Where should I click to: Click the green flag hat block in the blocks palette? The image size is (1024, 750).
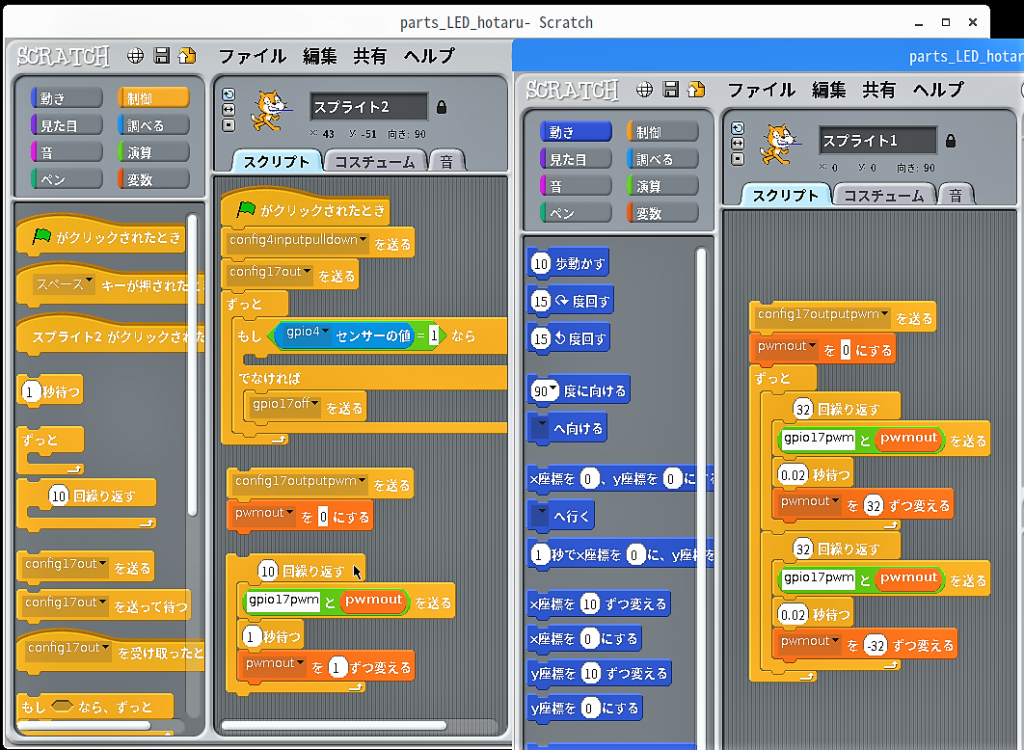click(100, 238)
